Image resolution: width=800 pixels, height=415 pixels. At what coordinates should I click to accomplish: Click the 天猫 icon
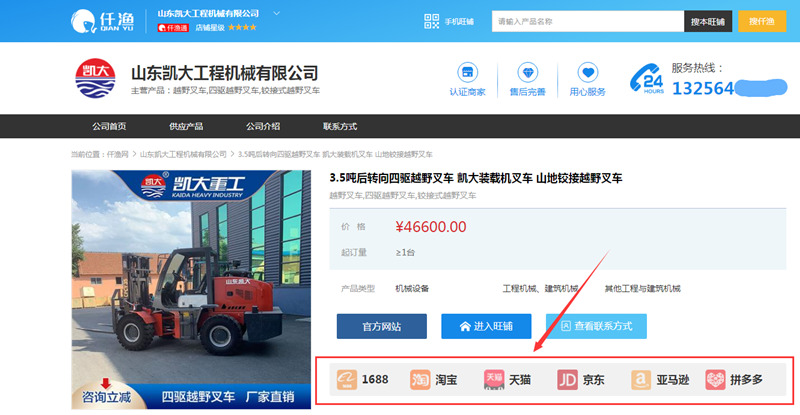tap(494, 380)
